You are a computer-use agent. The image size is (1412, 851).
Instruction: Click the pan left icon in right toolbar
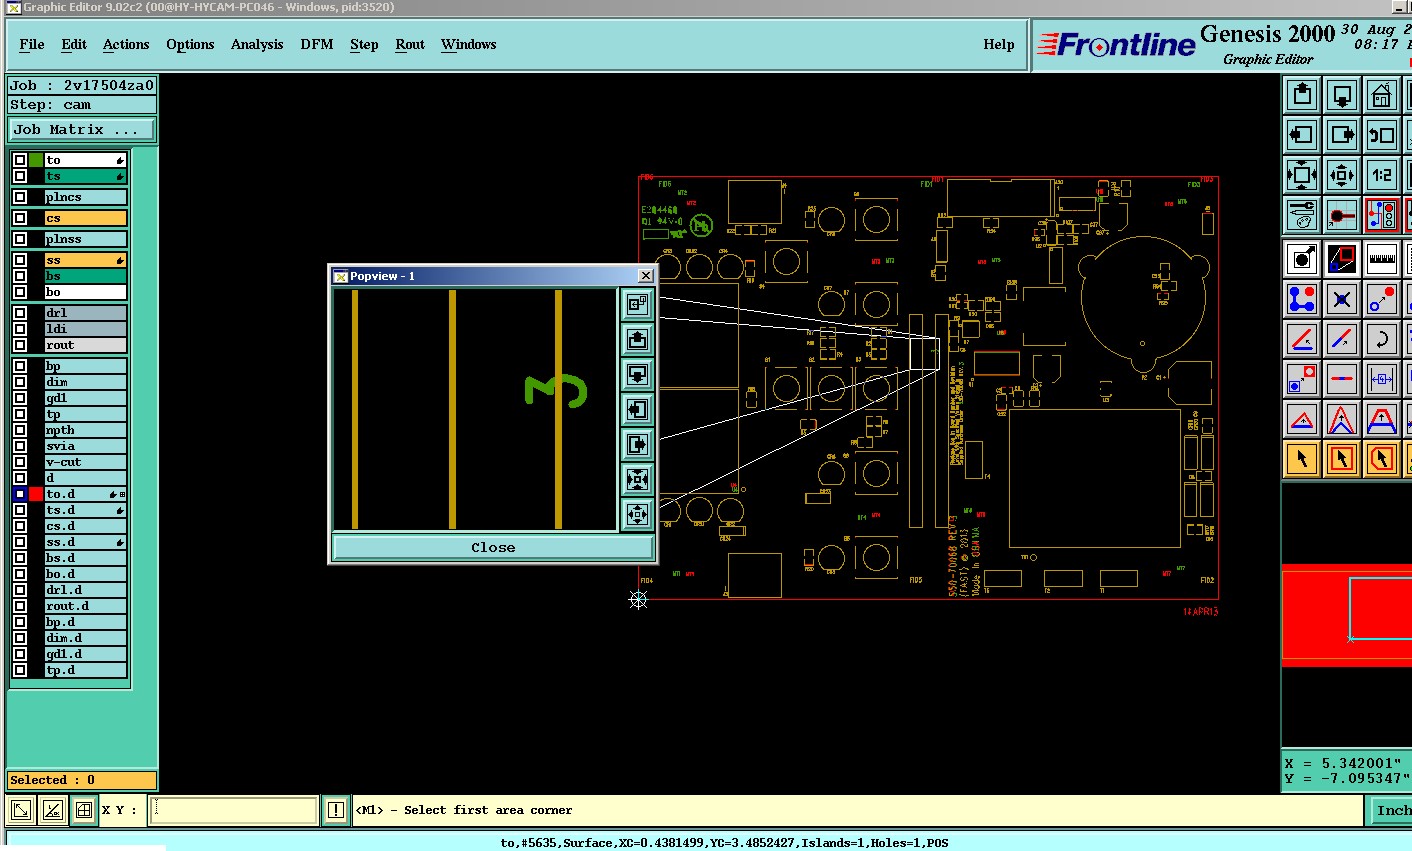(1302, 135)
